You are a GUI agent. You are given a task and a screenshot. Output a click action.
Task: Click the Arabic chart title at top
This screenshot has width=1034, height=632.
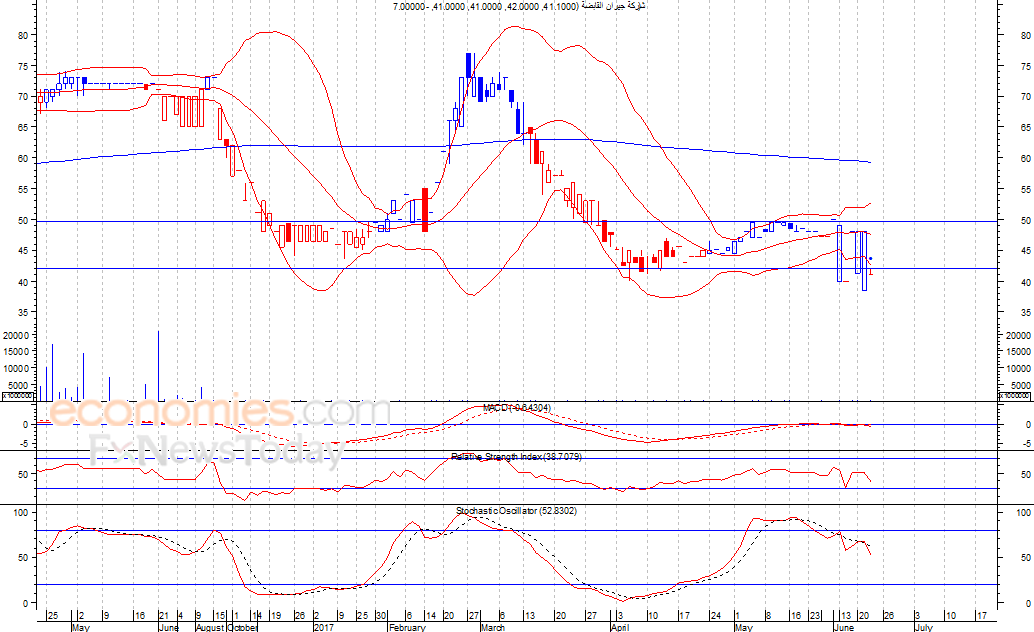click(x=519, y=6)
